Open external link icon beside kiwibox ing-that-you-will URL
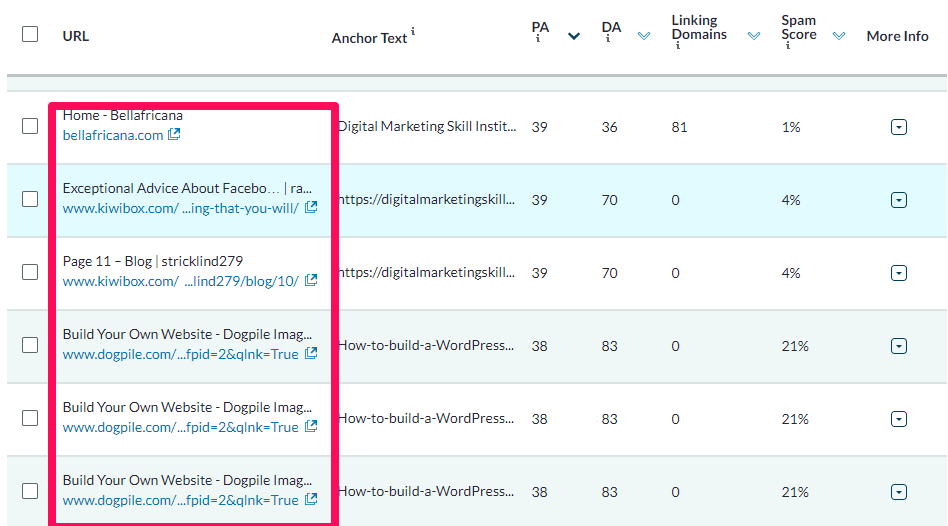This screenshot has width=948, height=526. (311, 208)
